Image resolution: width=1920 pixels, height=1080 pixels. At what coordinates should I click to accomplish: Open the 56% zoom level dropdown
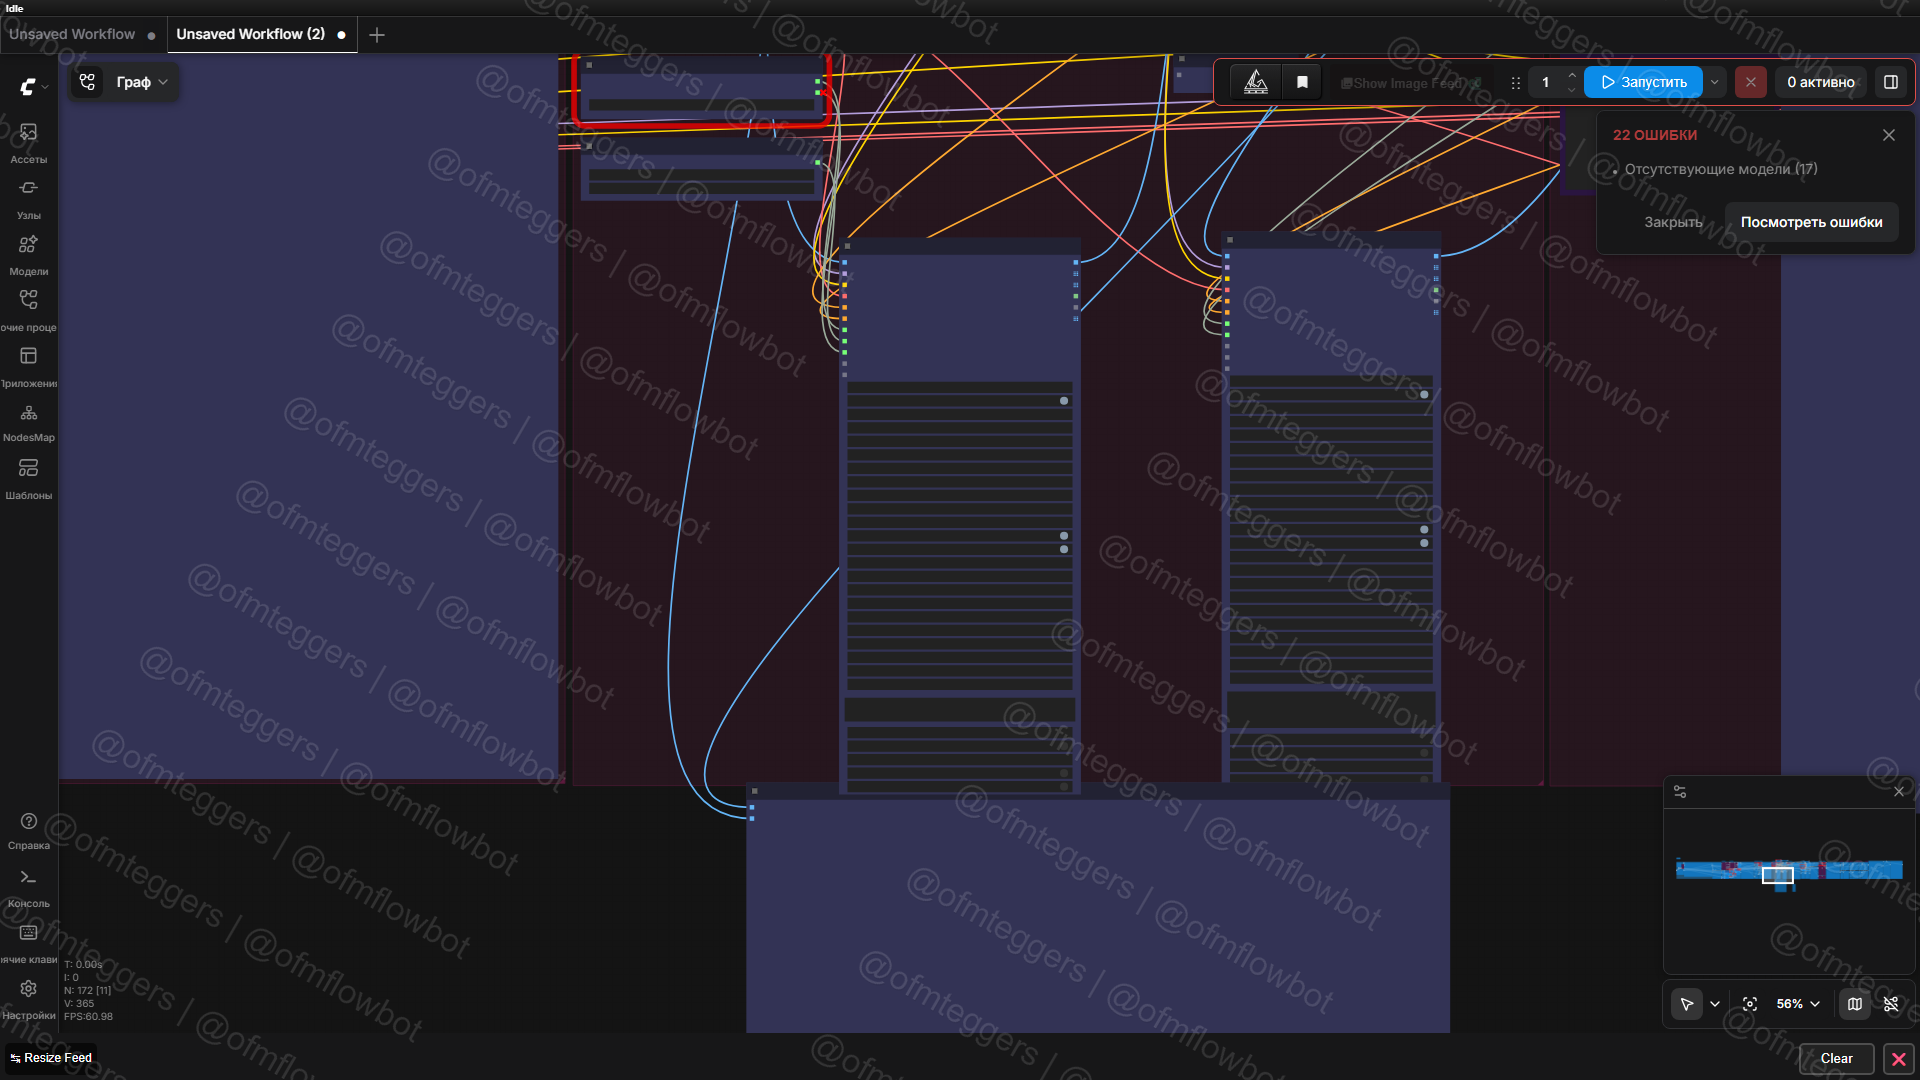[x=1798, y=1004]
